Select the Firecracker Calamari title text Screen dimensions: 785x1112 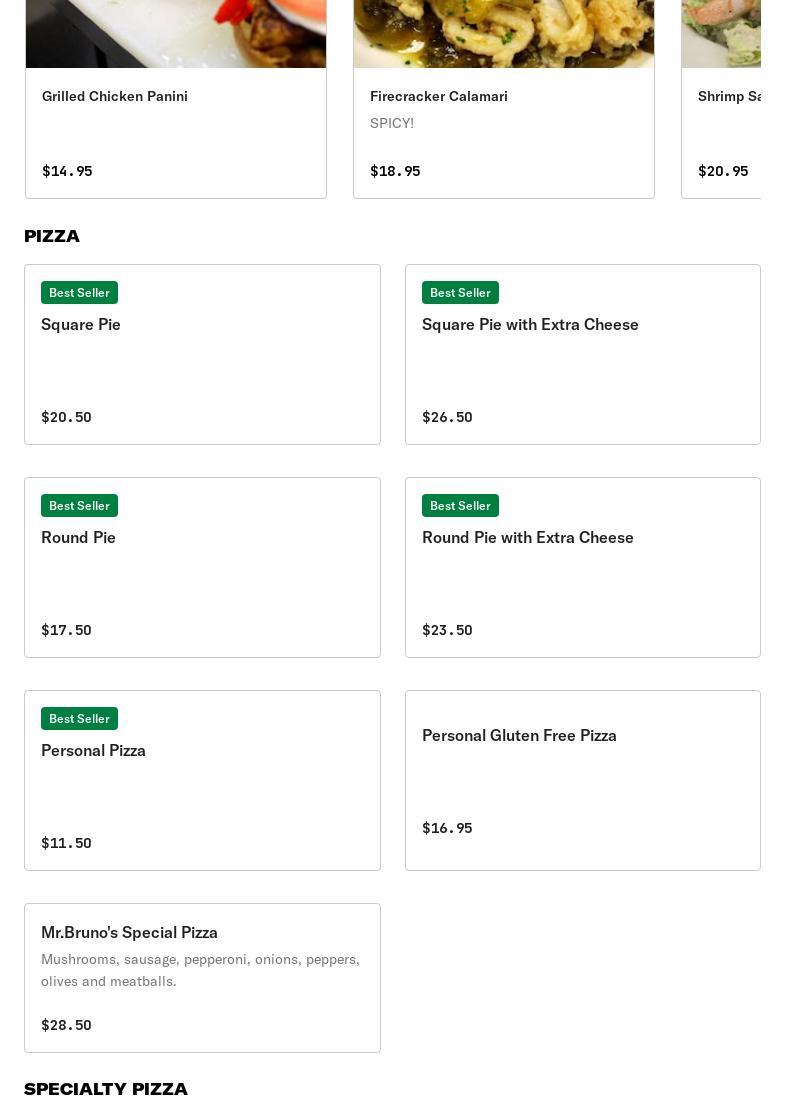[x=439, y=96]
